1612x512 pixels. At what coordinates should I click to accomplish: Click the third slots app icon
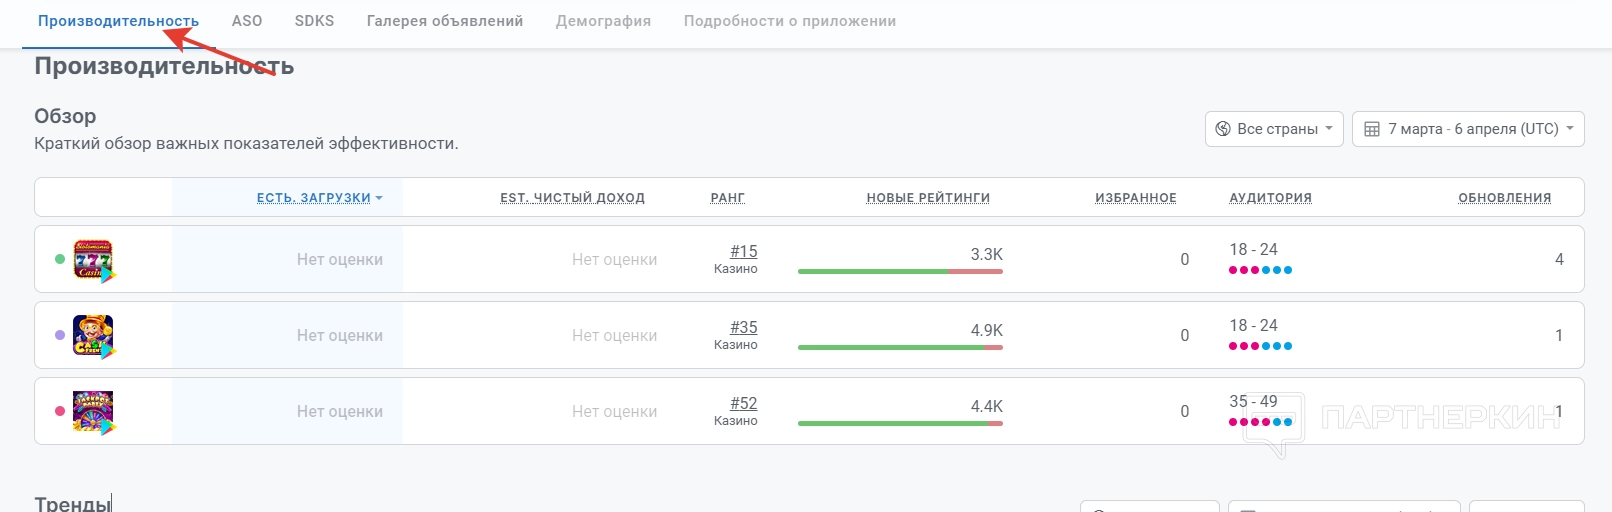pos(93,412)
